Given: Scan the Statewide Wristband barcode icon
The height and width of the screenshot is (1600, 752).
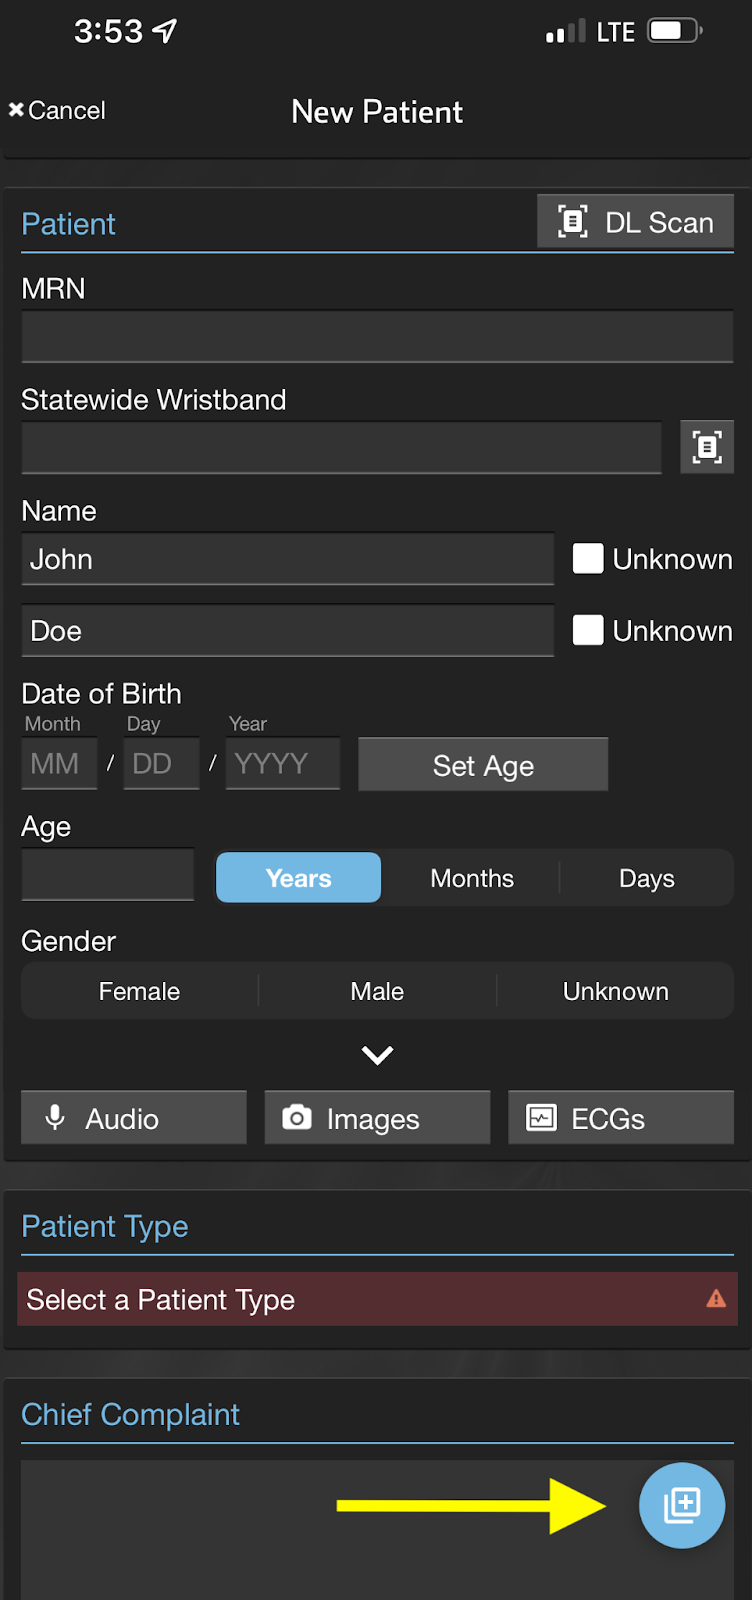Looking at the screenshot, I should pyautogui.click(x=707, y=447).
